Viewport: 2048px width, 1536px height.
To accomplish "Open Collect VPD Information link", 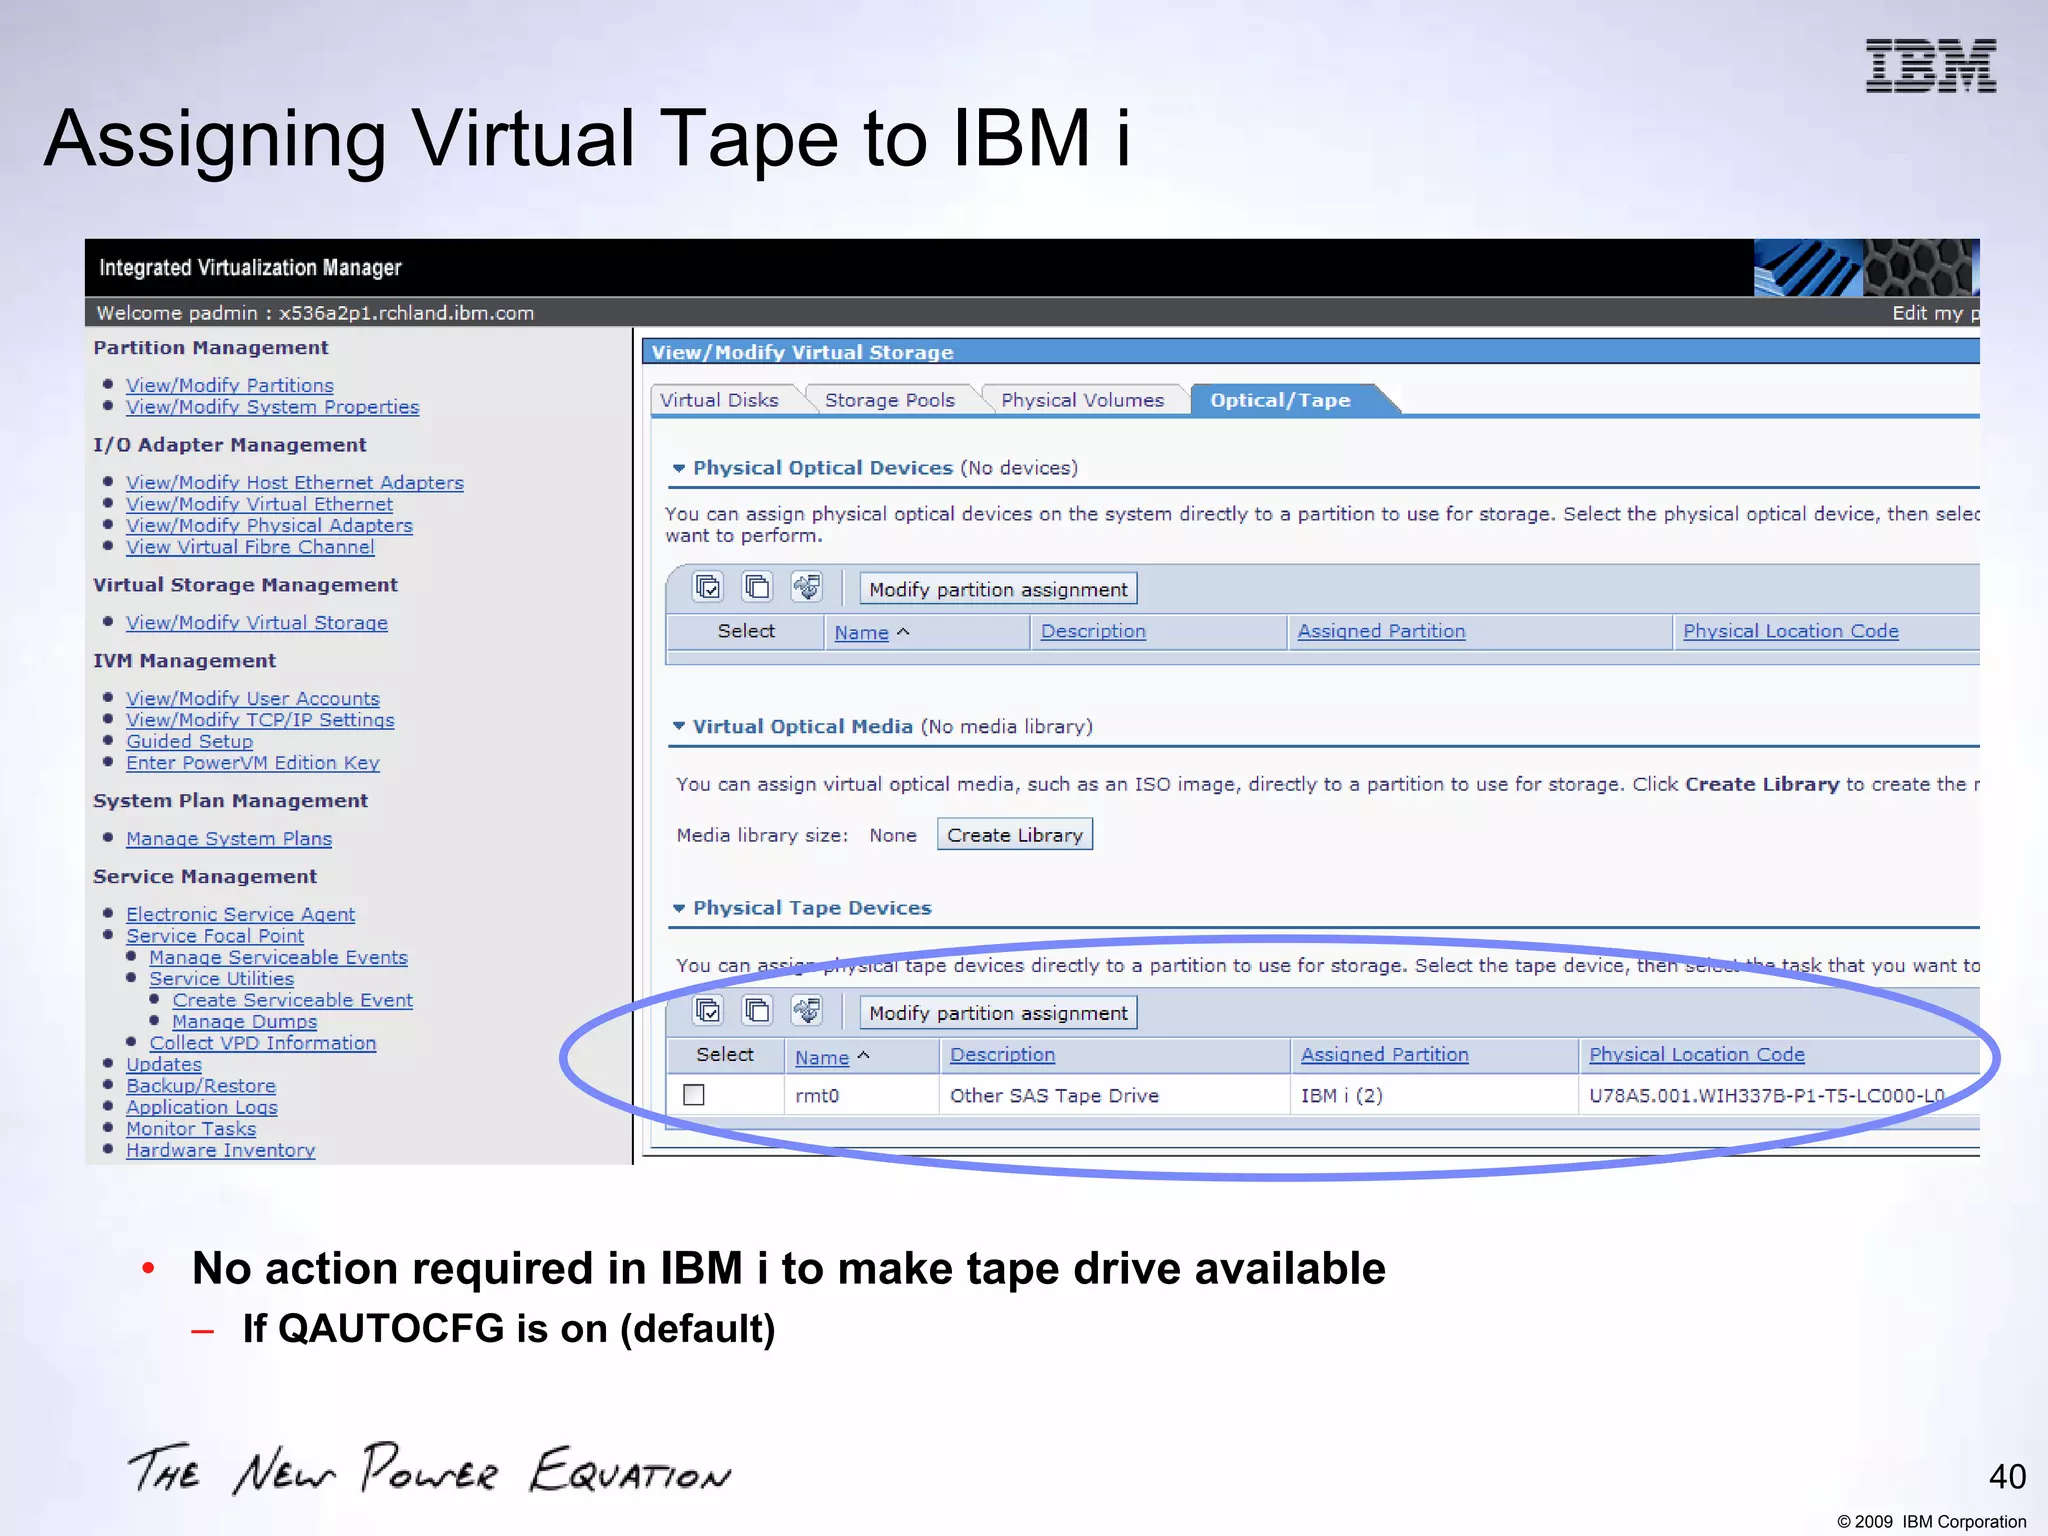I will 263,1043.
